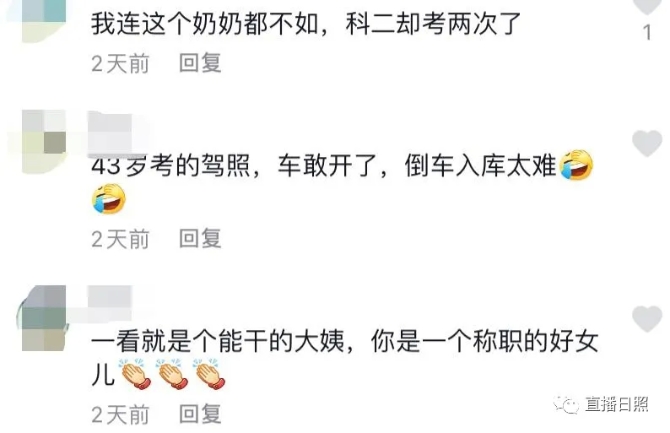Open avatar of the 能干的大姨 commenter
This screenshot has width=670, height=433.
(43, 318)
